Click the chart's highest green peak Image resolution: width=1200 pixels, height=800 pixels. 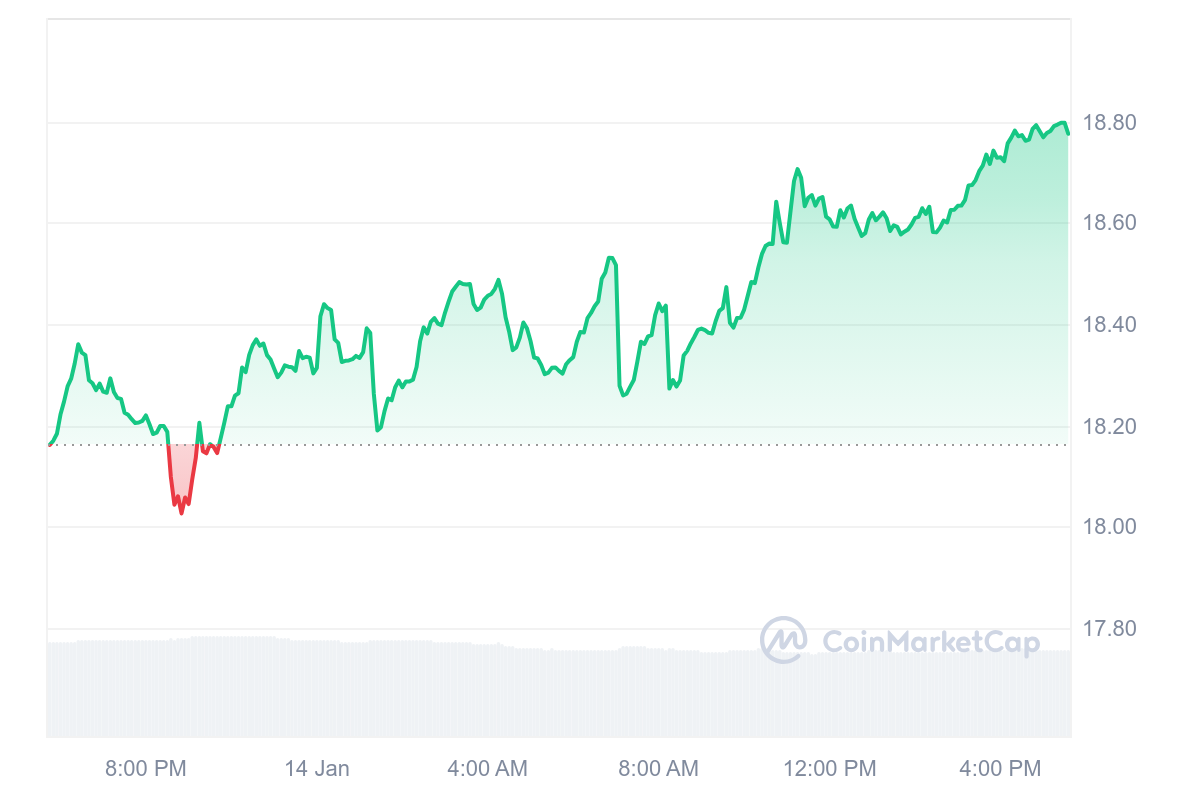tap(1064, 122)
